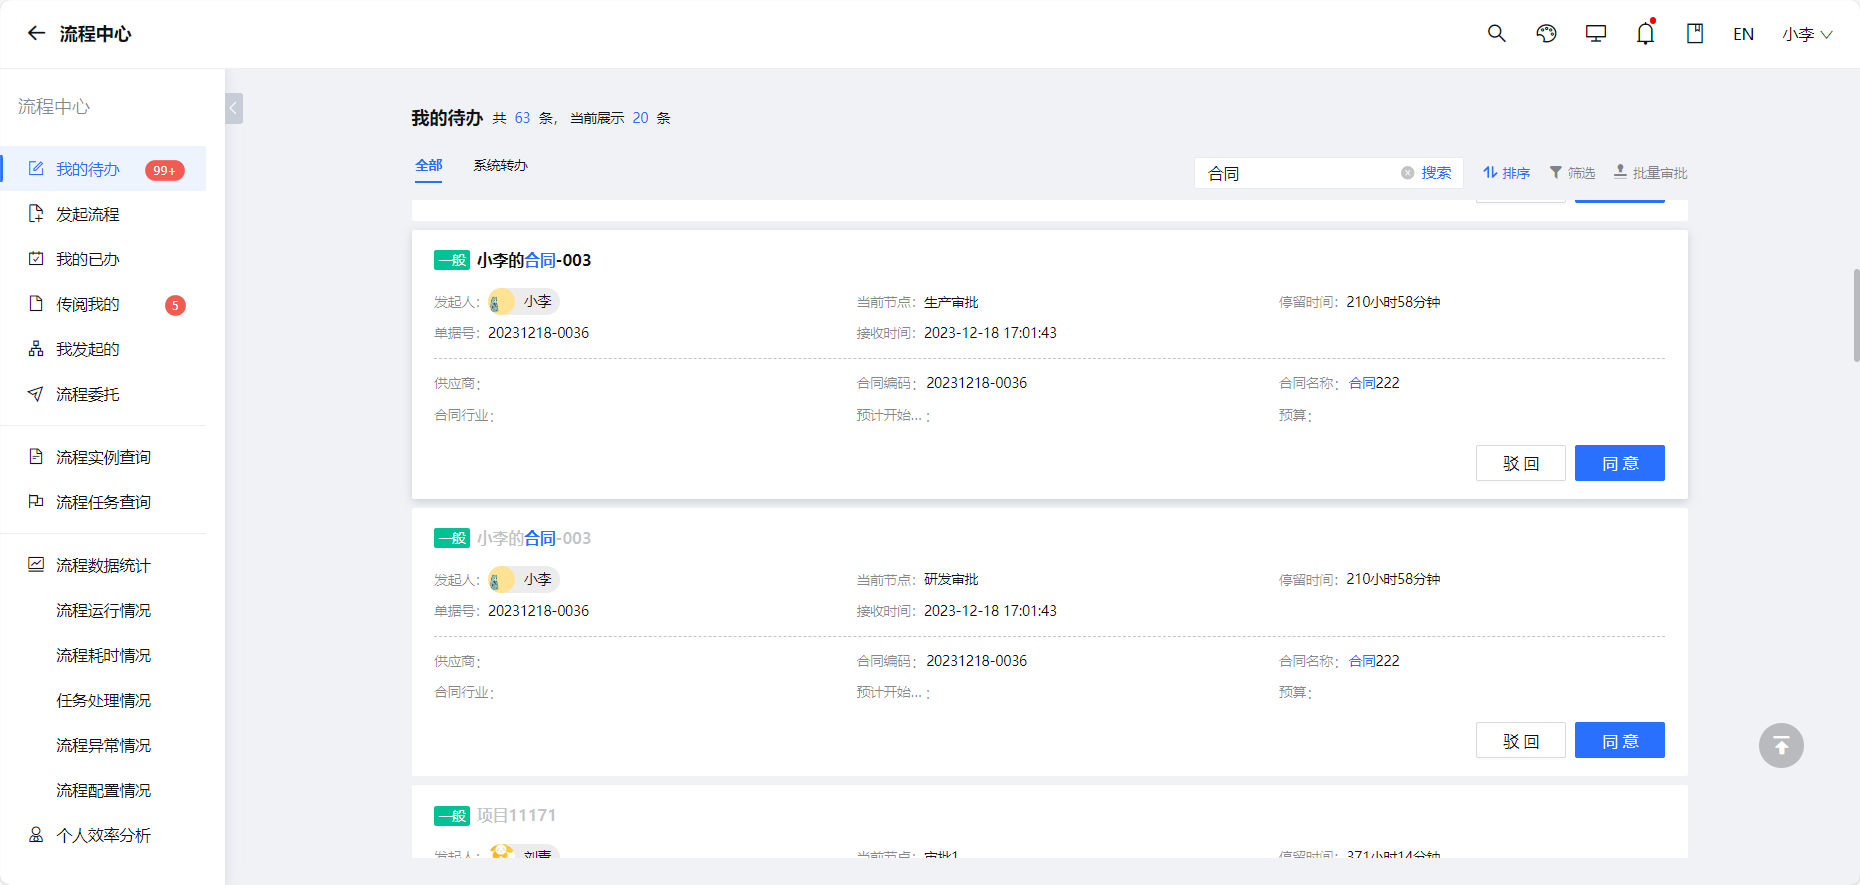Screen dimensions: 1860x885
Task: Click 单据号 20231218-0036 on 生产审批 card
Action: (538, 333)
